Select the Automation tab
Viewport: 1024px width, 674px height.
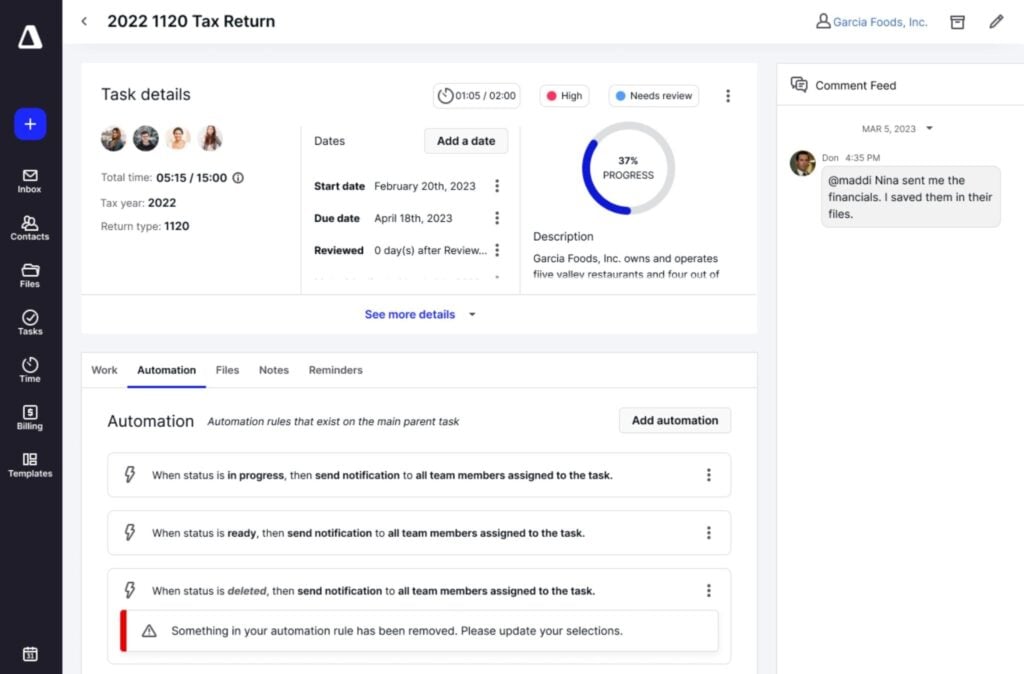[x=167, y=370]
